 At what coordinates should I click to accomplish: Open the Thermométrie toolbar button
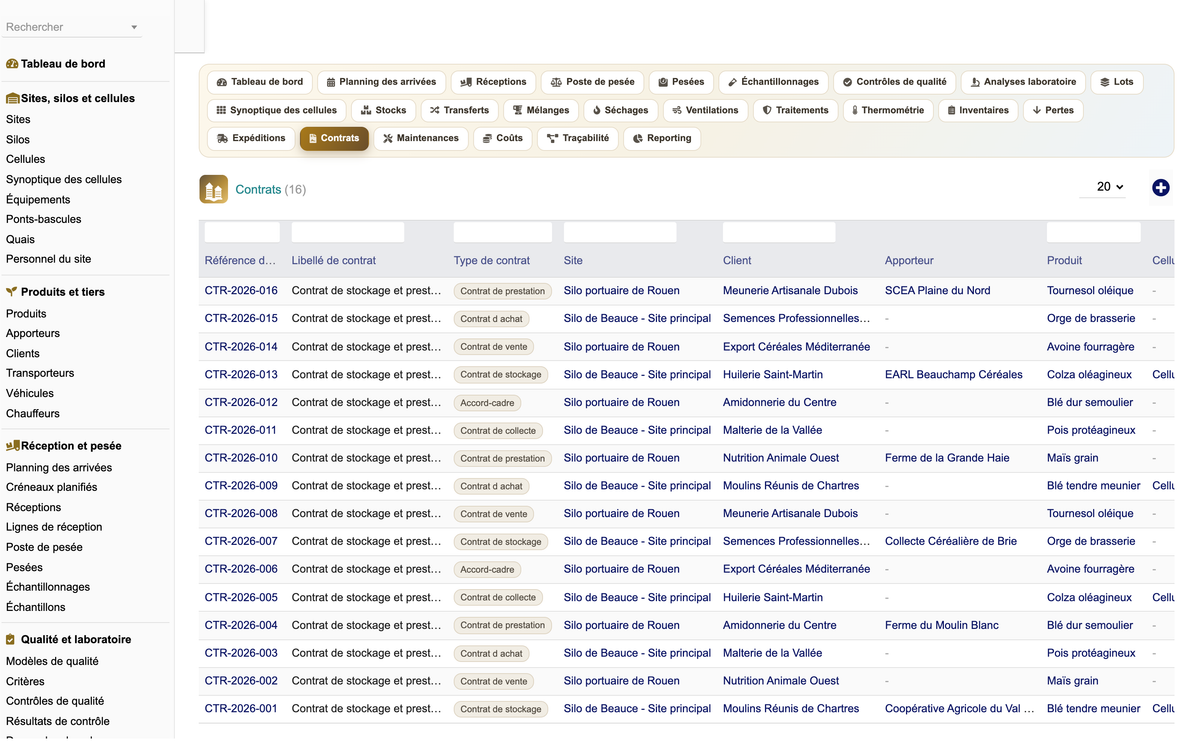coord(888,110)
